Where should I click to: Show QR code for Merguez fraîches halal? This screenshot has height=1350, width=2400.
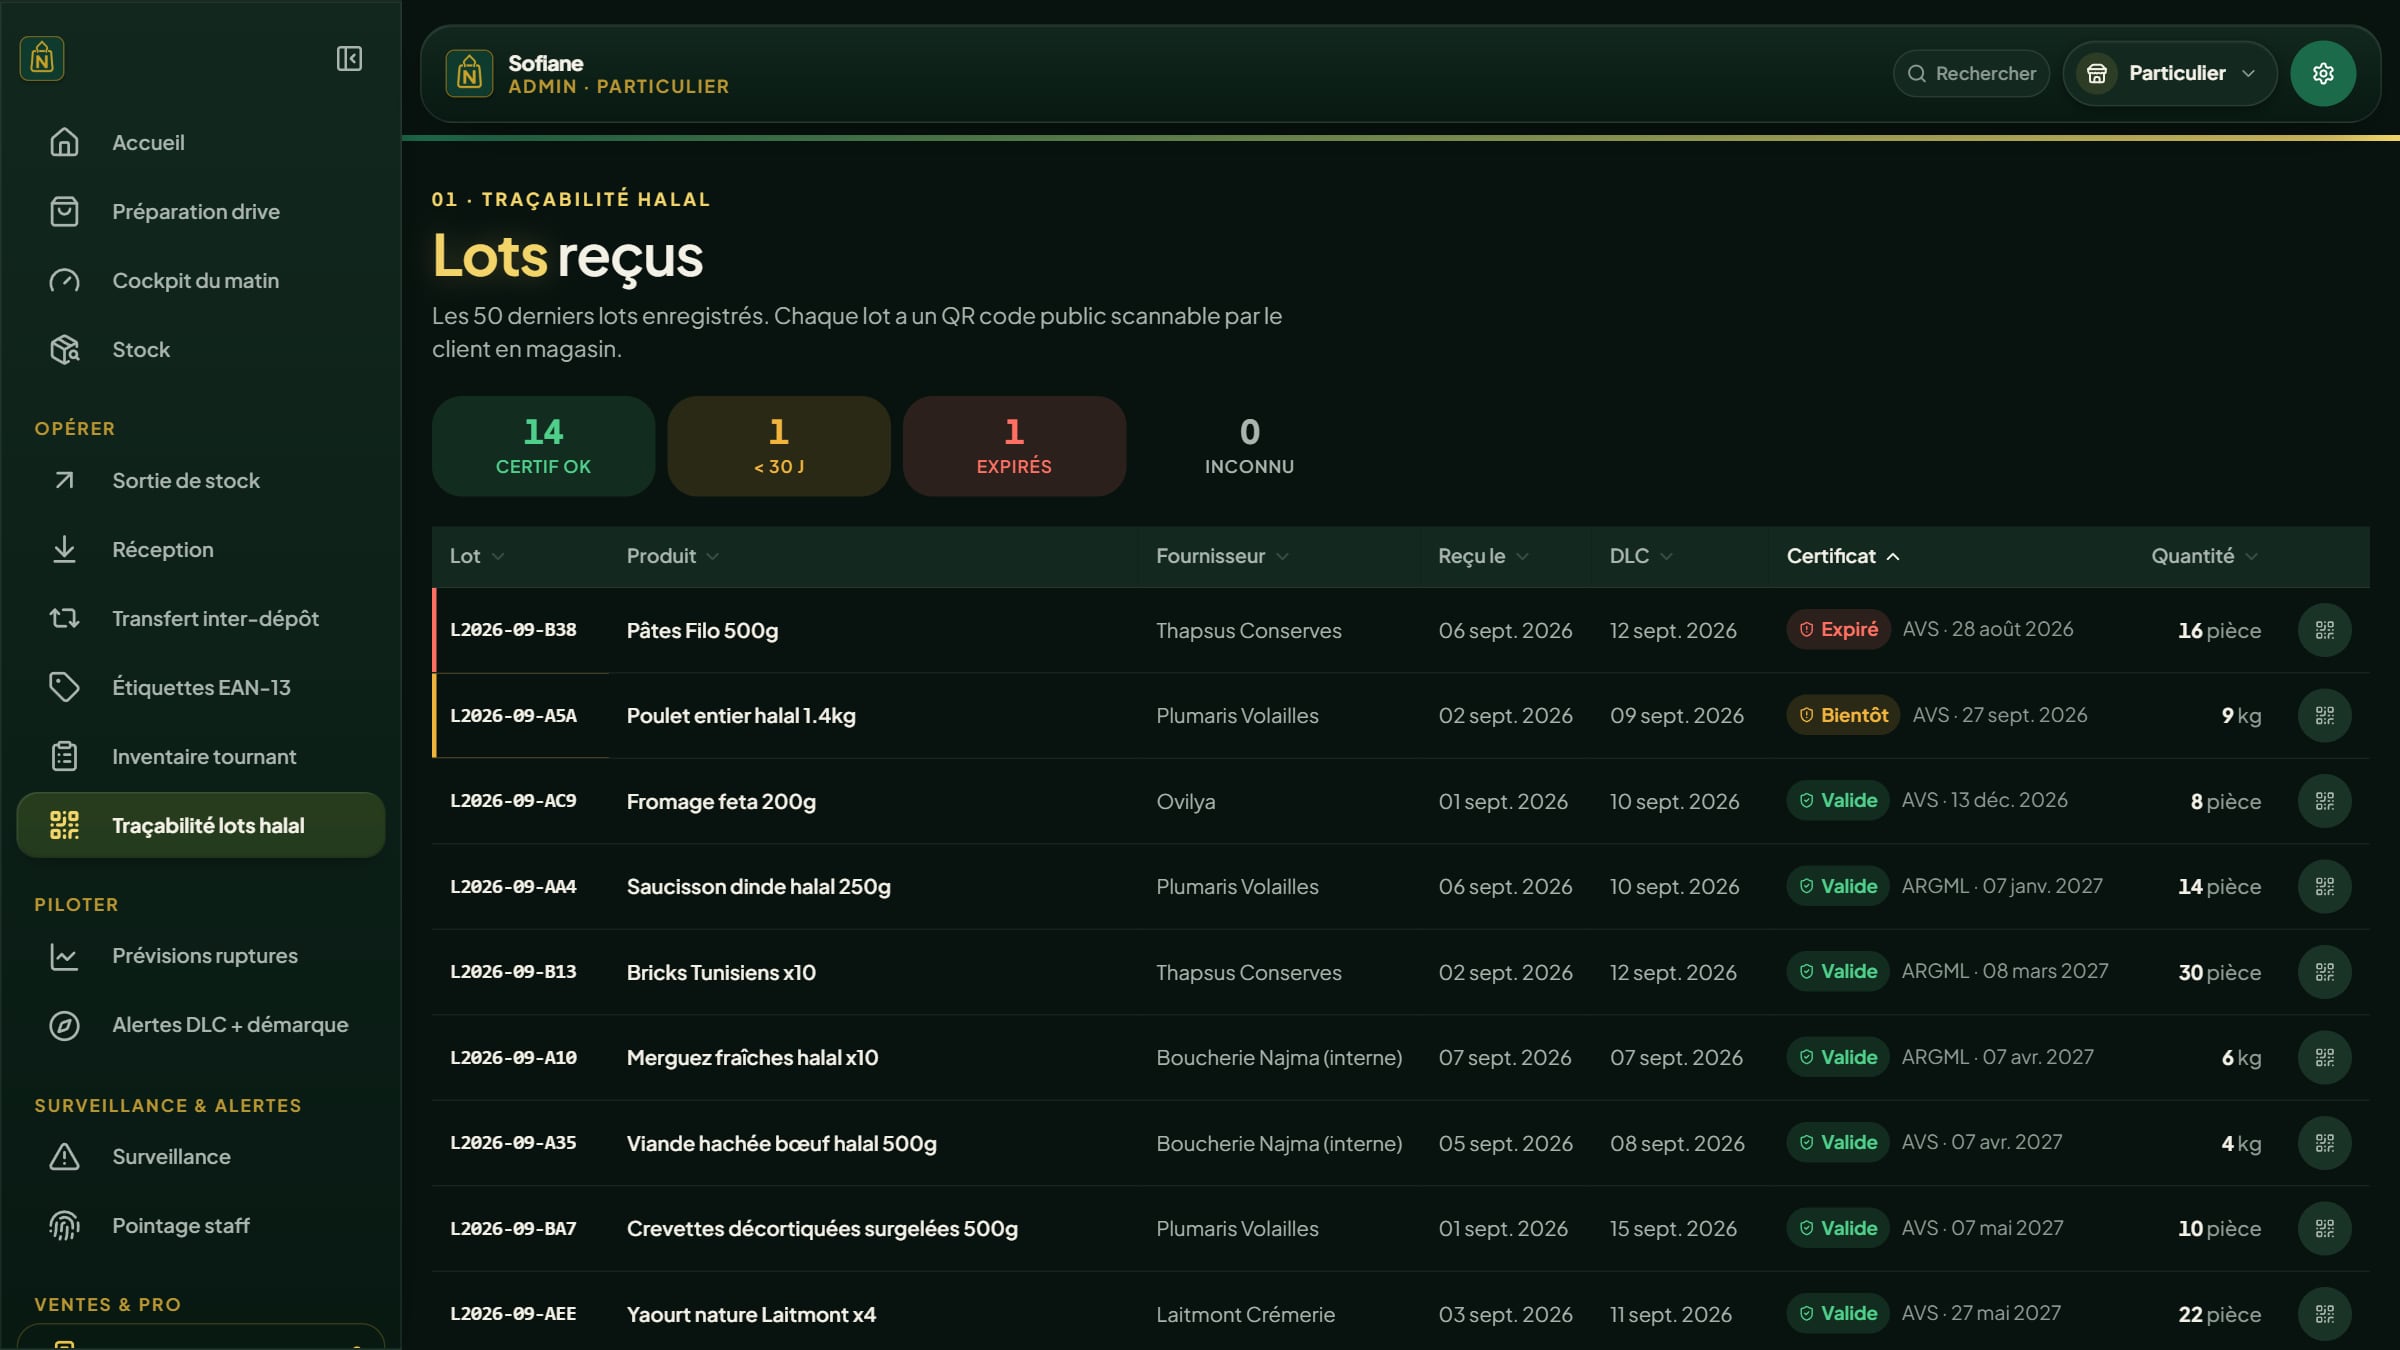[2324, 1058]
